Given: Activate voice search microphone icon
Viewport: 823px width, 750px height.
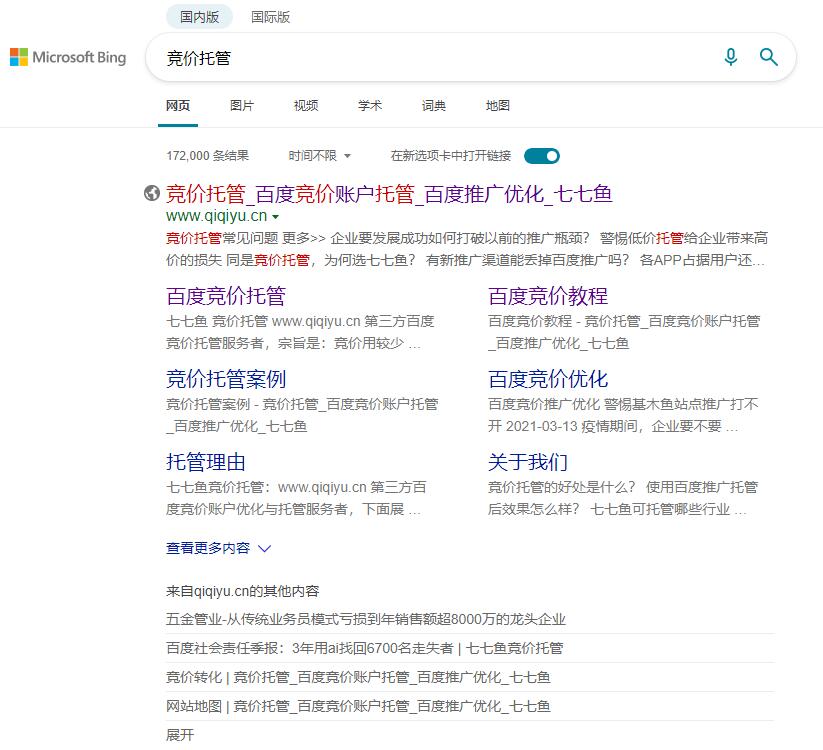Looking at the screenshot, I should pos(731,57).
